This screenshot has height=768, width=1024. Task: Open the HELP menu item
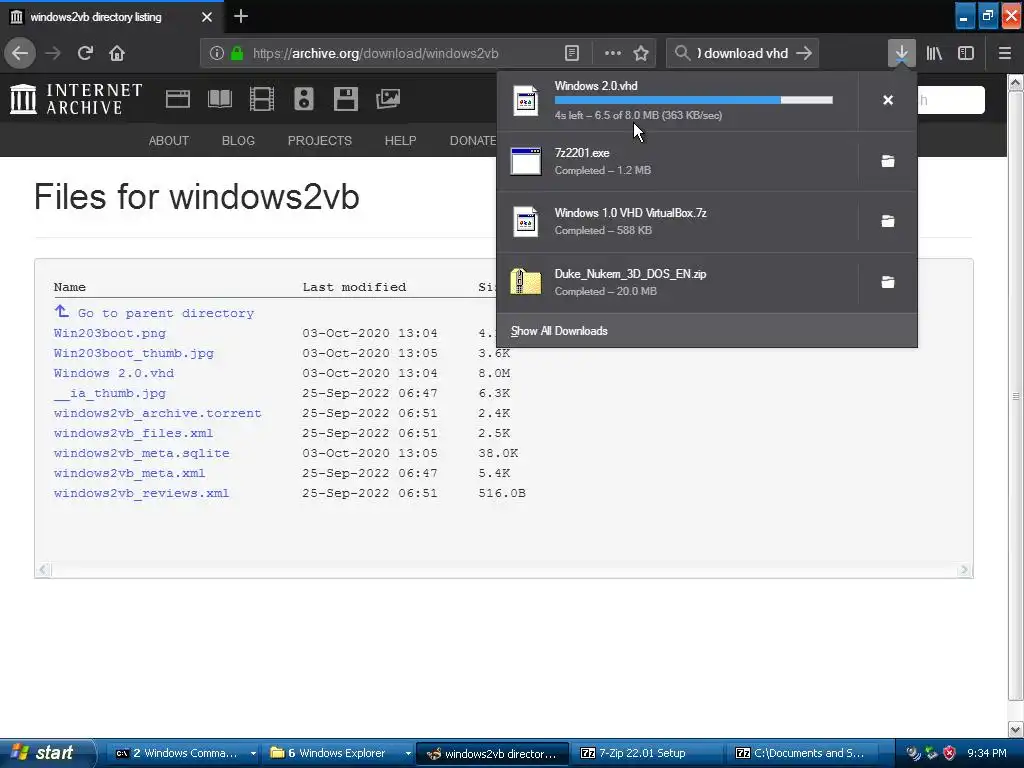click(400, 140)
